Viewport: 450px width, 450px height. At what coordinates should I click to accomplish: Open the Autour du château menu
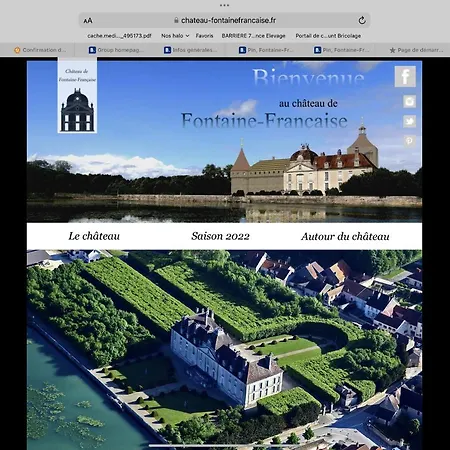pos(345,236)
